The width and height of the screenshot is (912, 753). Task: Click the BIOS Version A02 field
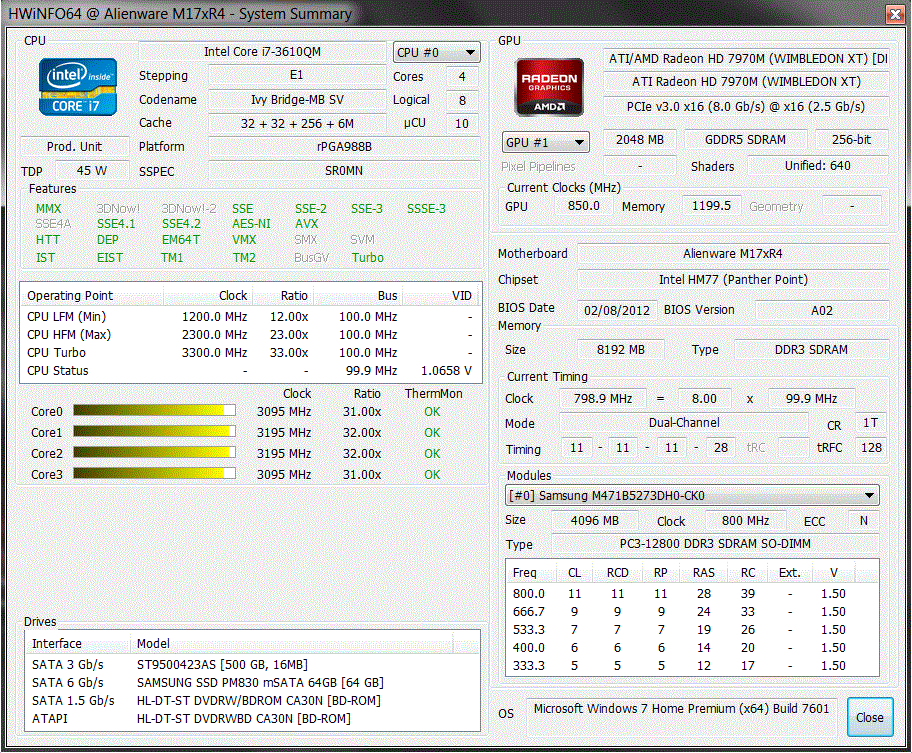[822, 310]
